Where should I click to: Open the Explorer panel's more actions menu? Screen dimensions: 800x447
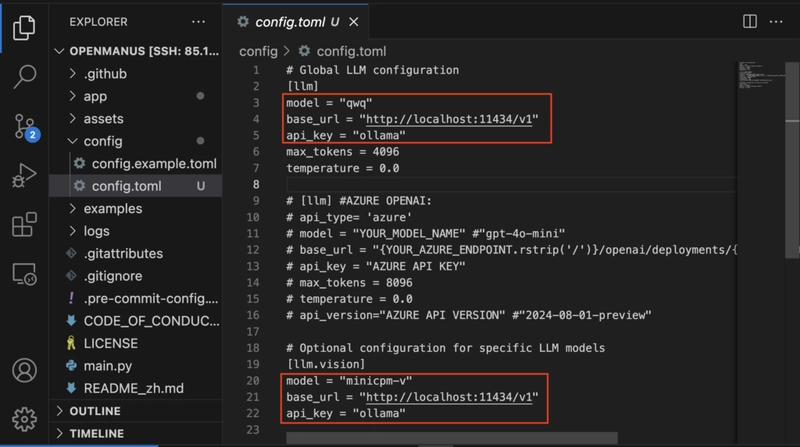(198, 22)
